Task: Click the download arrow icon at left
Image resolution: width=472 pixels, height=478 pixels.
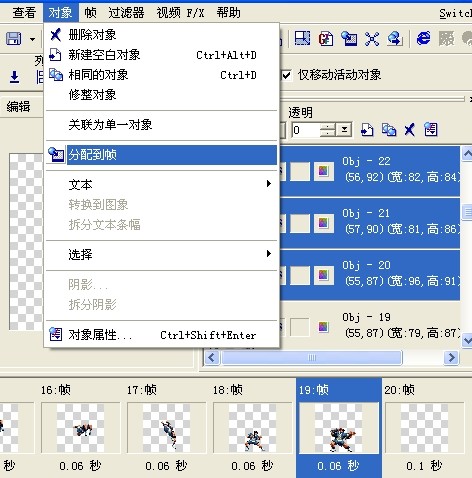Action: pos(14,77)
